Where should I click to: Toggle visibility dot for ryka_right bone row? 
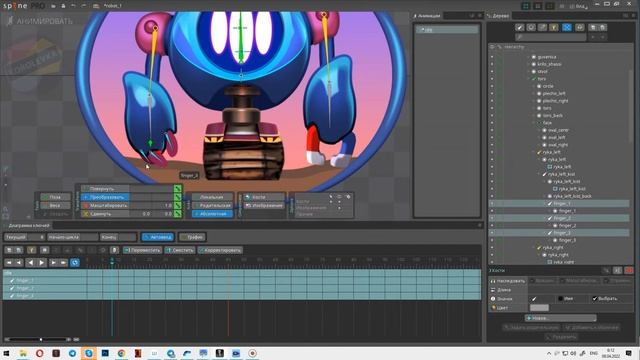tap(492, 247)
